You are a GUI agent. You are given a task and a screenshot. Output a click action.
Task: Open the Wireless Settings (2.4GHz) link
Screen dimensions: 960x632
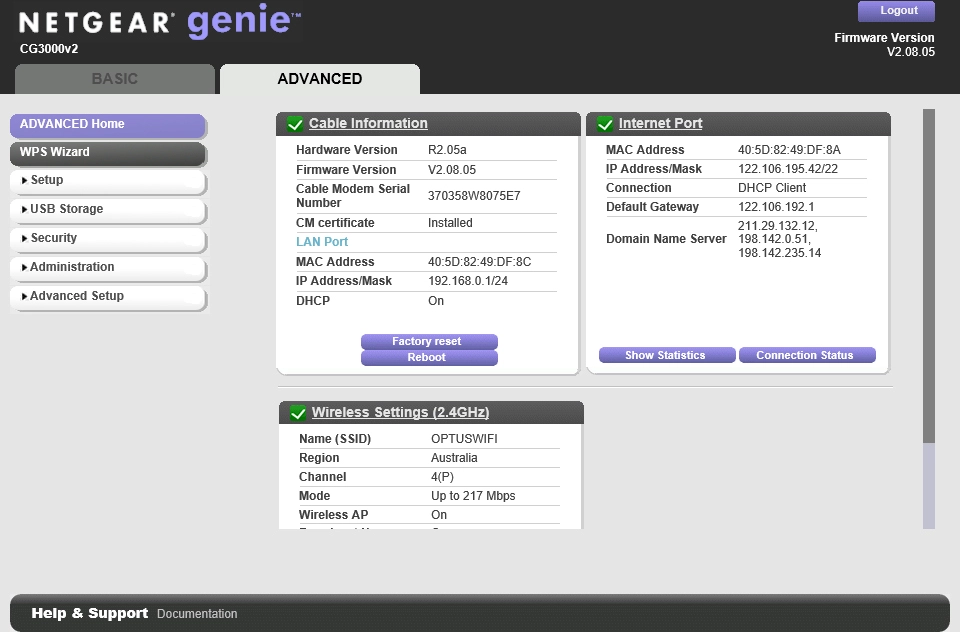400,412
